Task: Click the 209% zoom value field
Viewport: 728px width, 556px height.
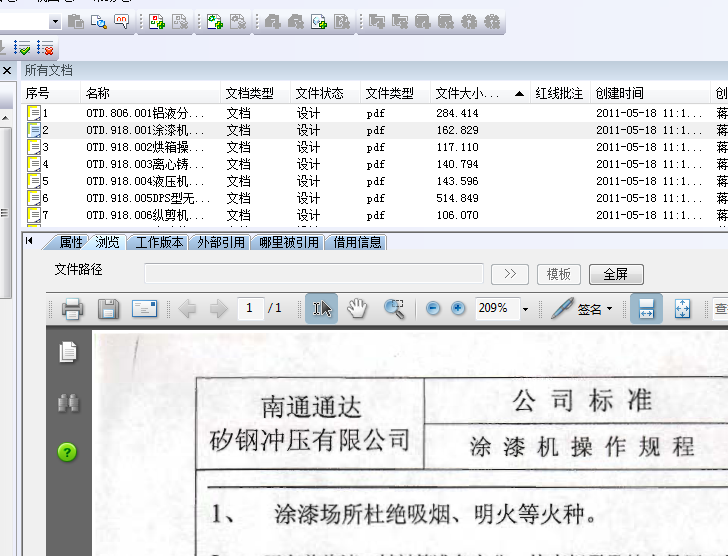Action: click(497, 308)
